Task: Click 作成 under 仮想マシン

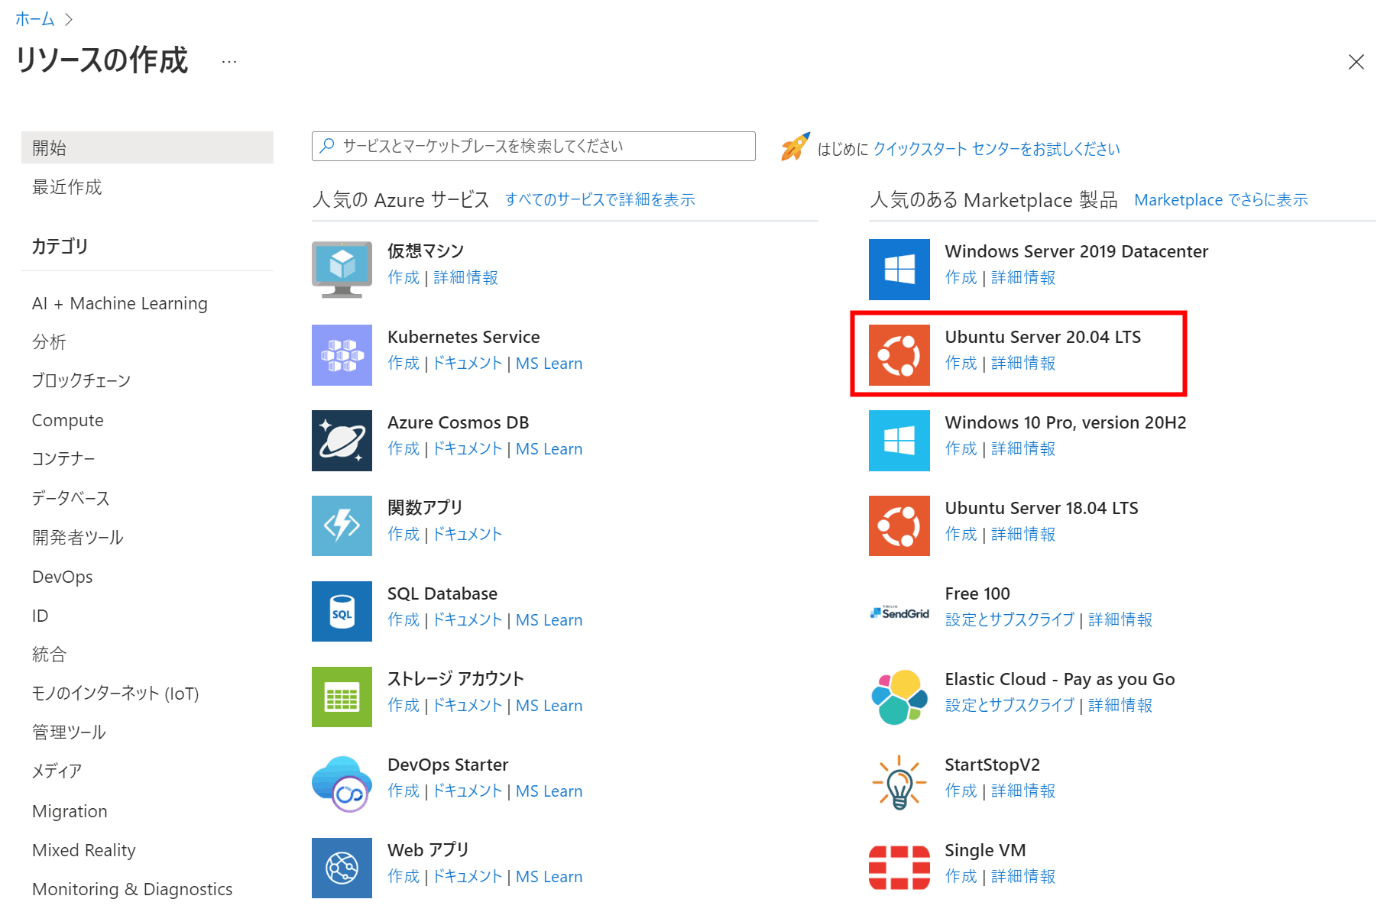Action: tap(404, 277)
